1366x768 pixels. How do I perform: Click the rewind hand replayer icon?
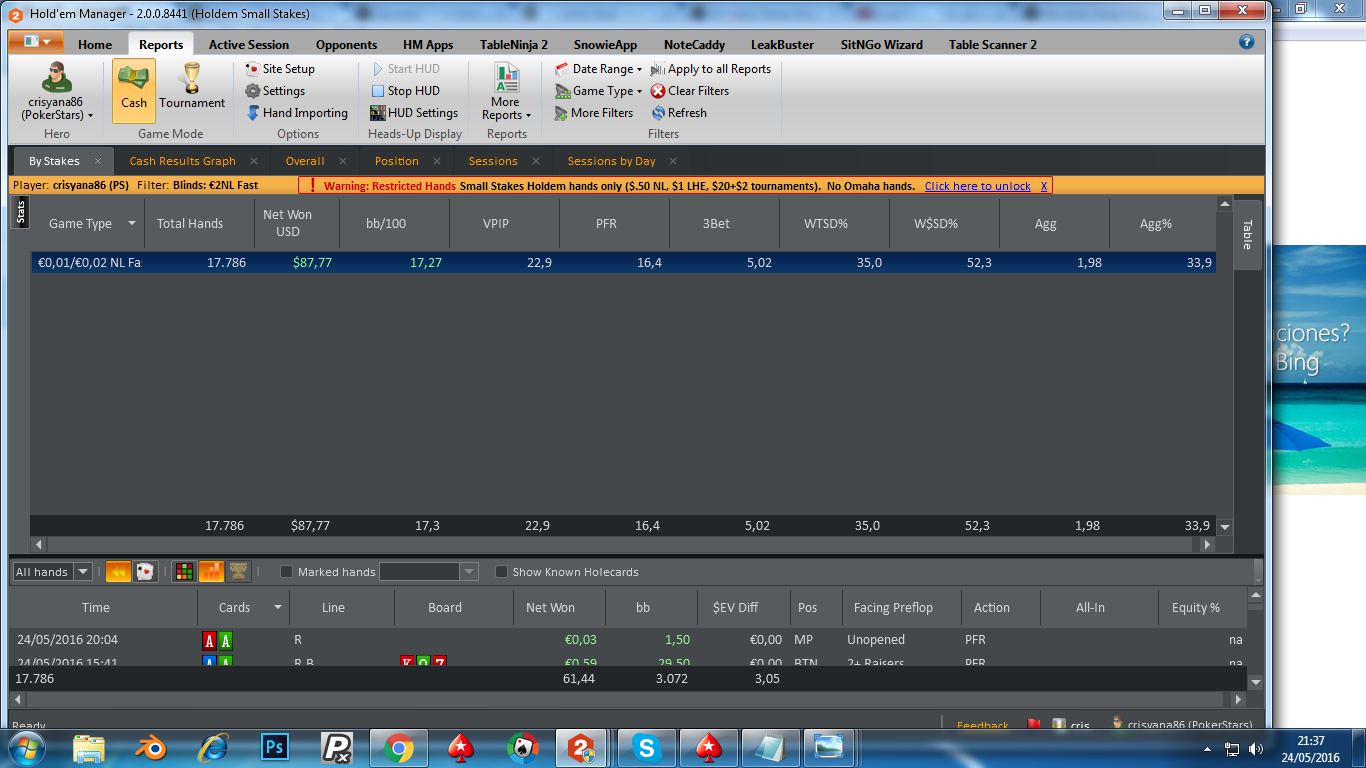(117, 571)
